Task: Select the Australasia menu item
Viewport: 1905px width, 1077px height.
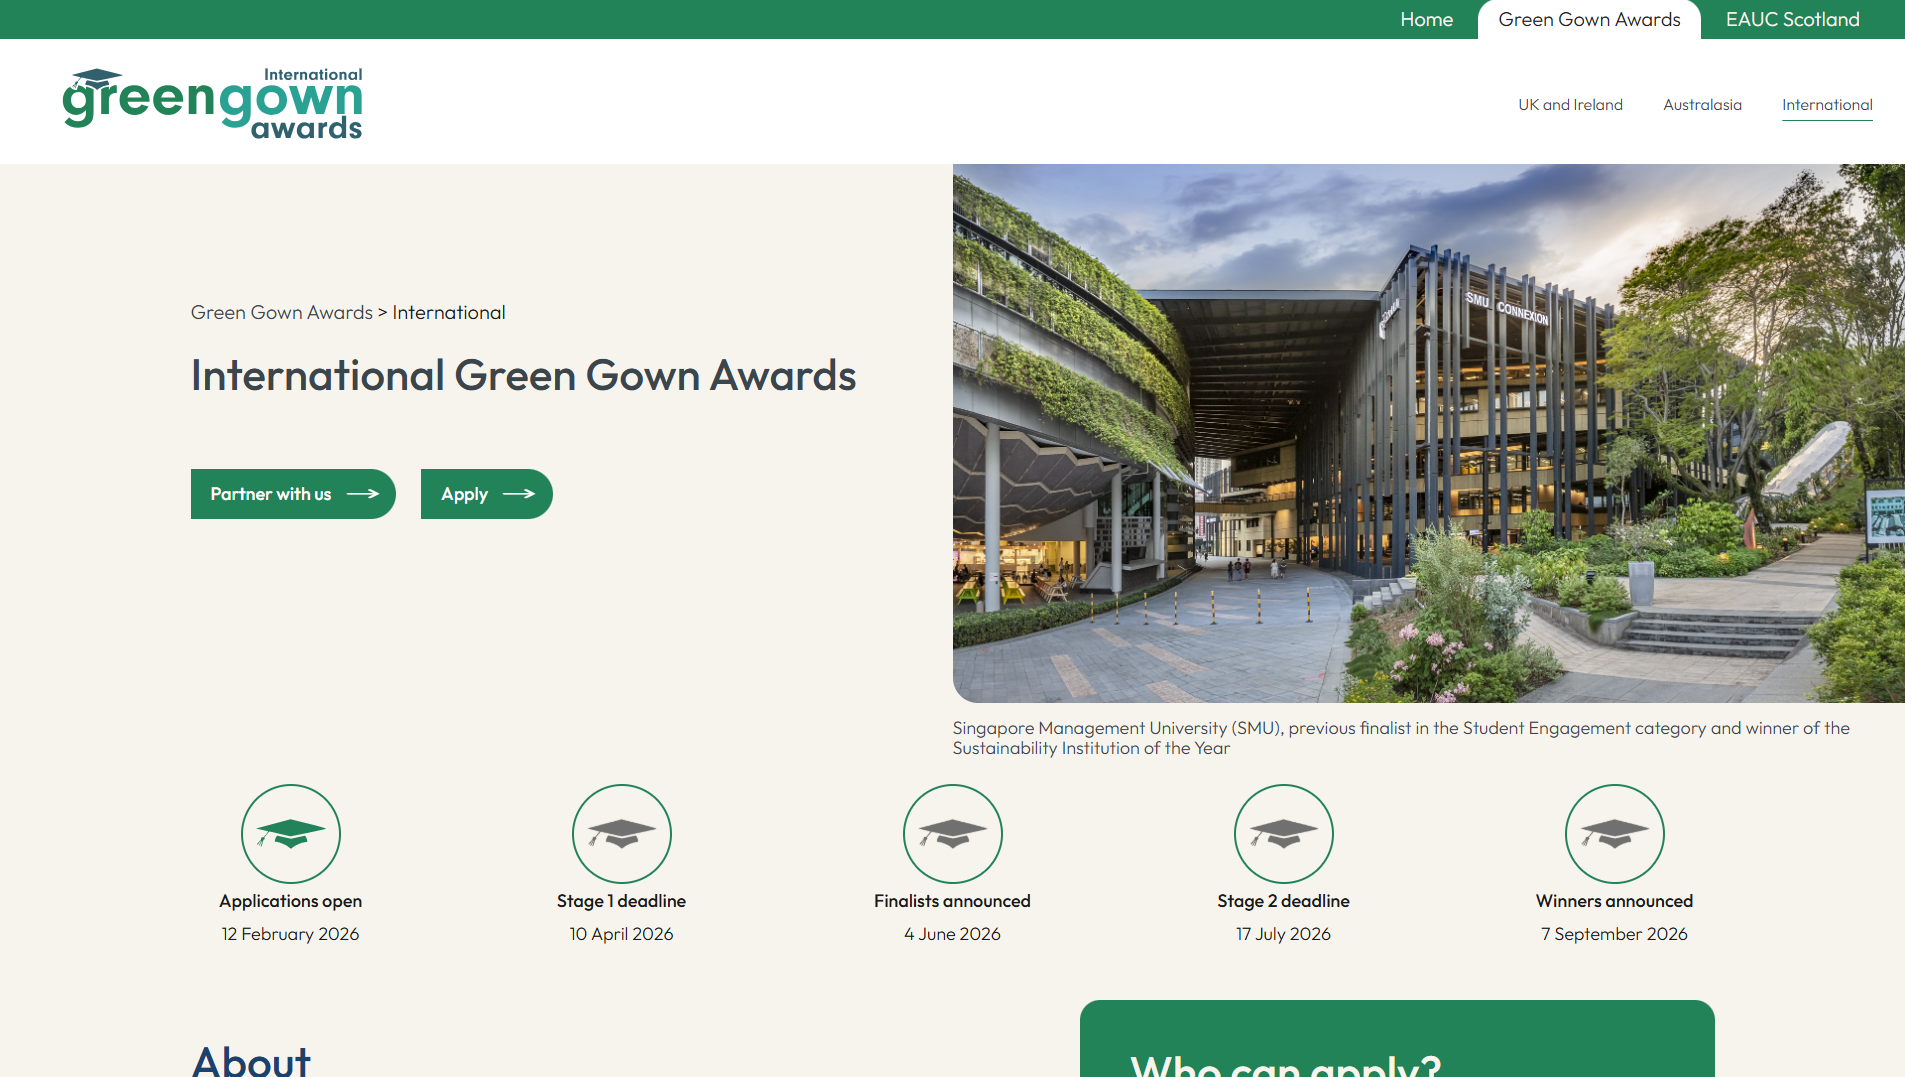Action: tap(1702, 105)
